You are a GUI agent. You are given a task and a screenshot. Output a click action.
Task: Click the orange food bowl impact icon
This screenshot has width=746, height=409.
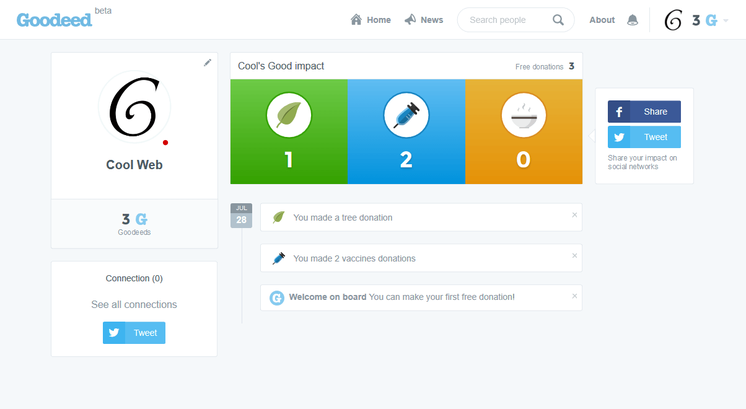pyautogui.click(x=523, y=115)
